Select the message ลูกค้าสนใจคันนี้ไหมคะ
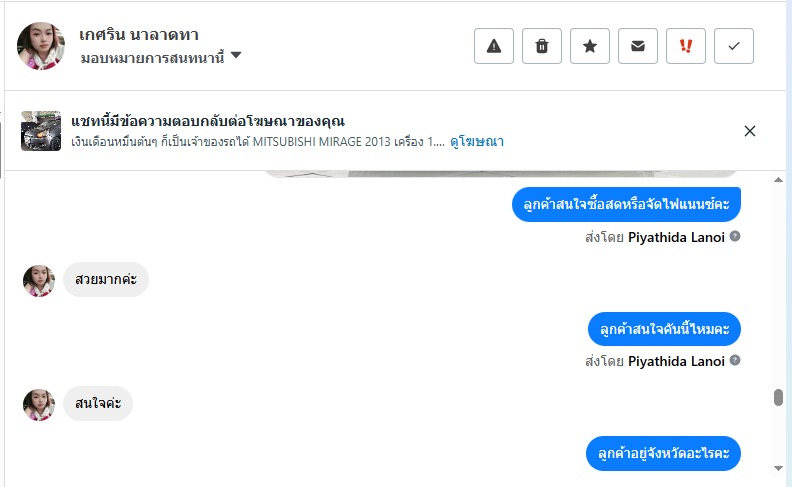792x487 pixels. point(664,329)
